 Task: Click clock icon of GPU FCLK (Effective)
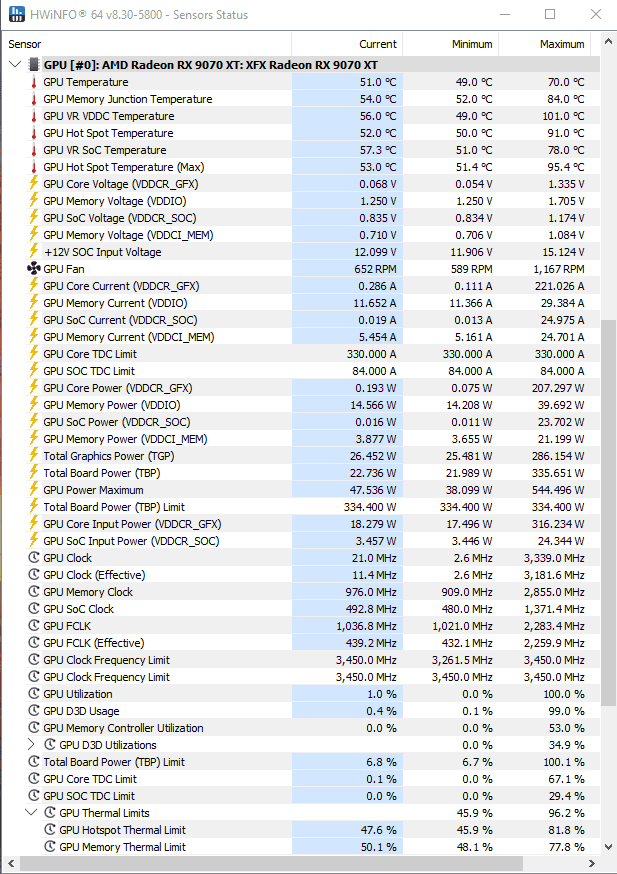point(34,643)
